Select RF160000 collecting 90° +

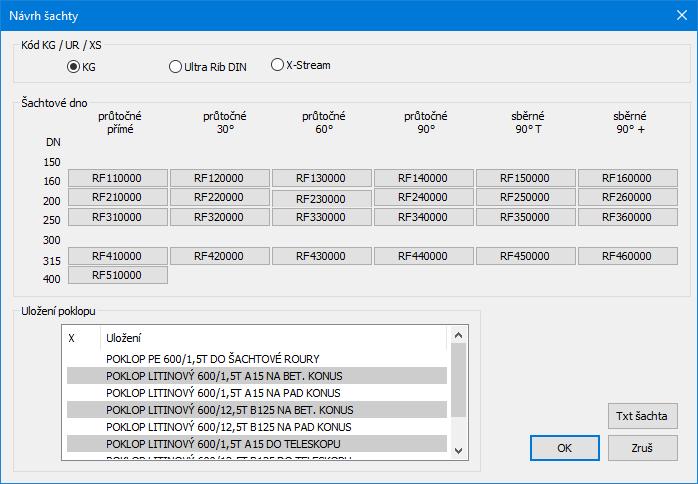628,178
